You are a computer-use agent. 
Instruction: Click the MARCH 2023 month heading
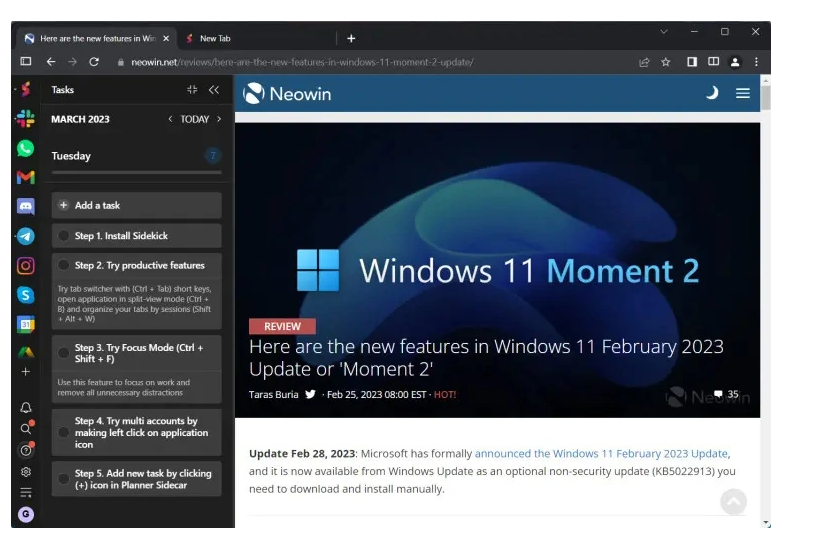click(80, 119)
